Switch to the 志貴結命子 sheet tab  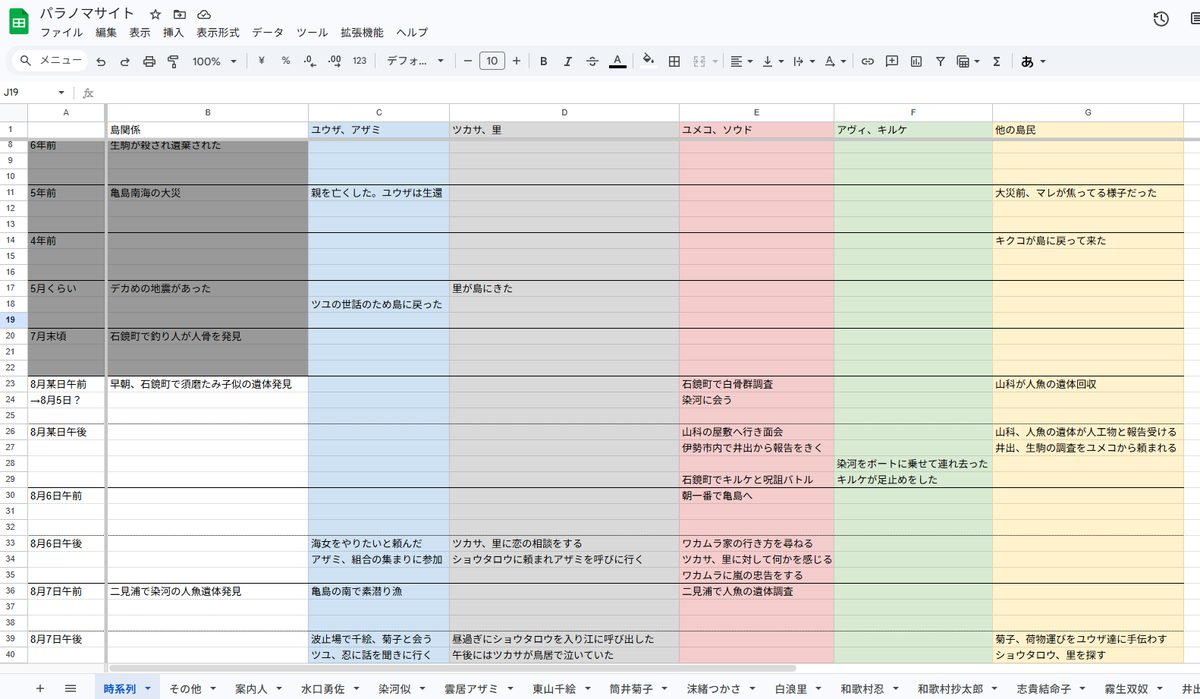tap(1049, 688)
